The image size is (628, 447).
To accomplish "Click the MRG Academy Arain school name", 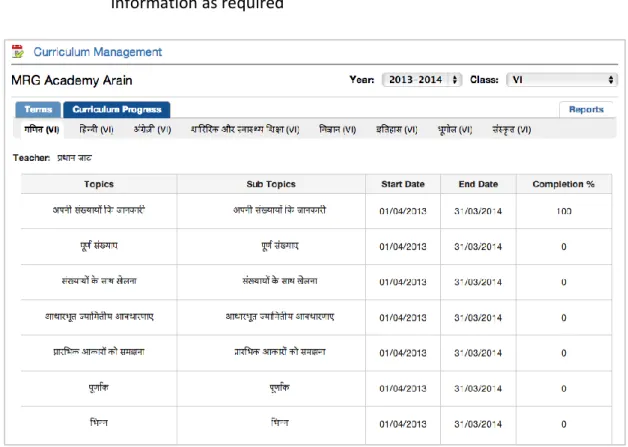I will (x=72, y=80).
